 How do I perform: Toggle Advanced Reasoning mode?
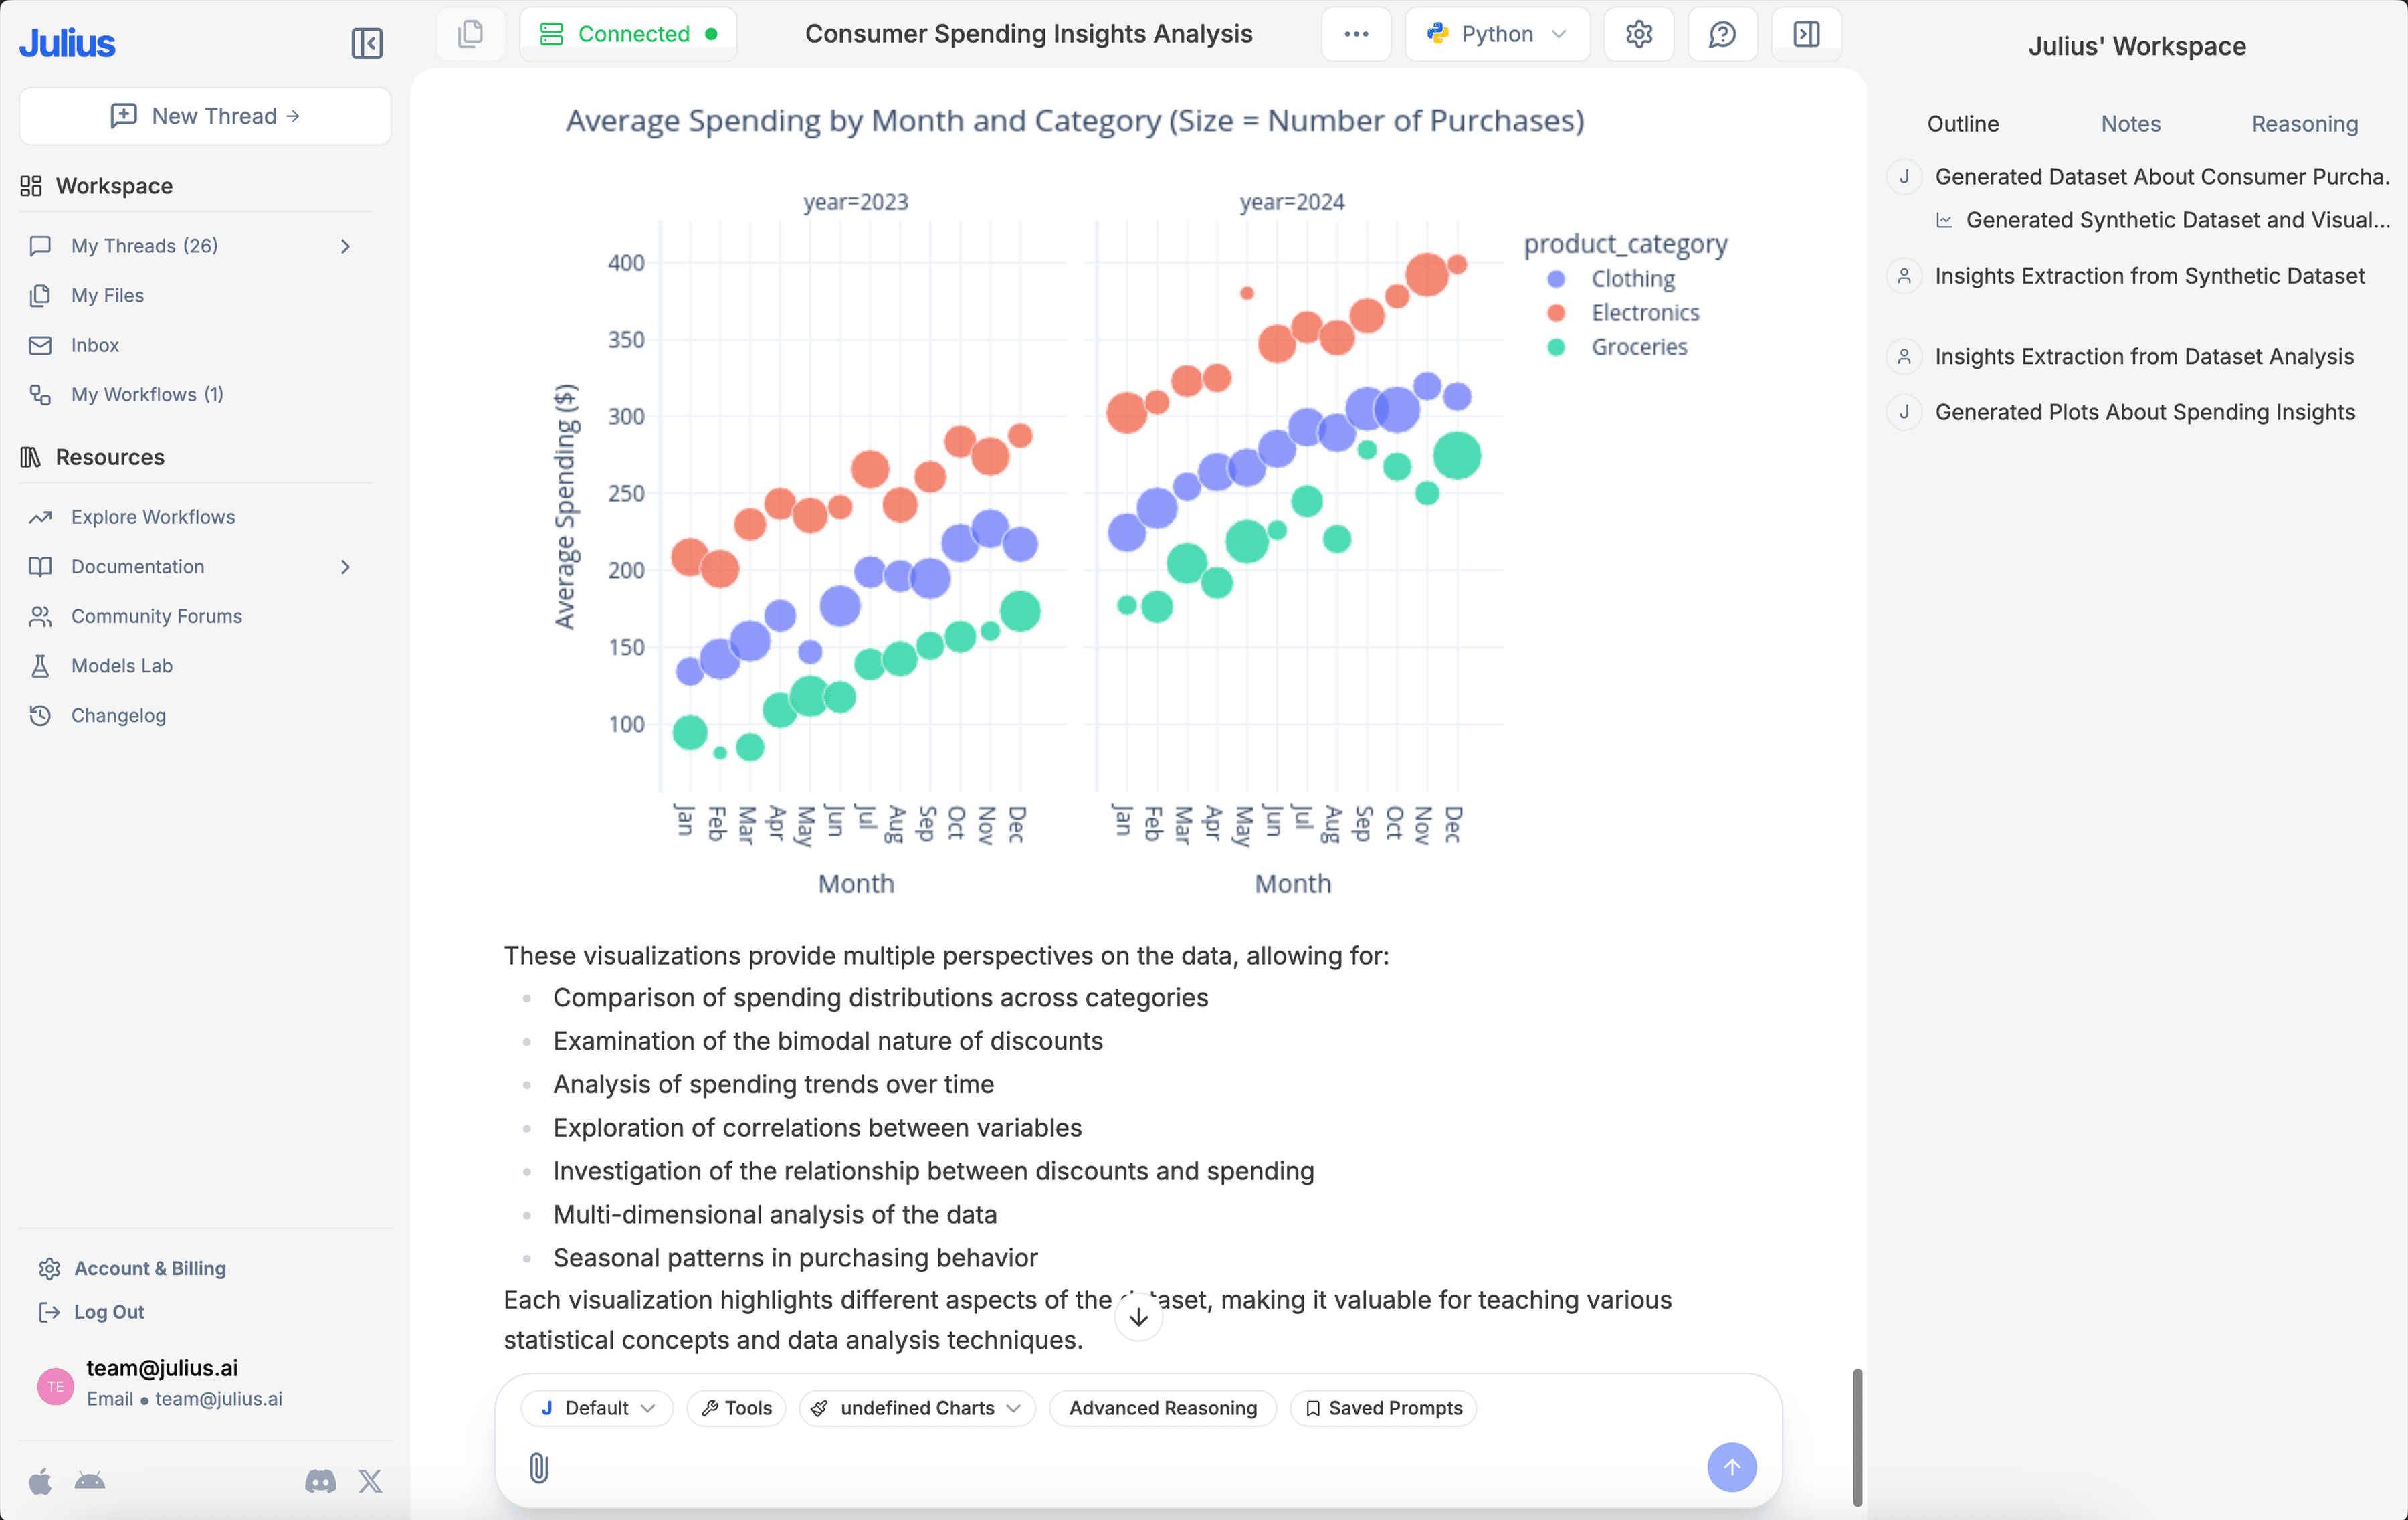1162,1407
